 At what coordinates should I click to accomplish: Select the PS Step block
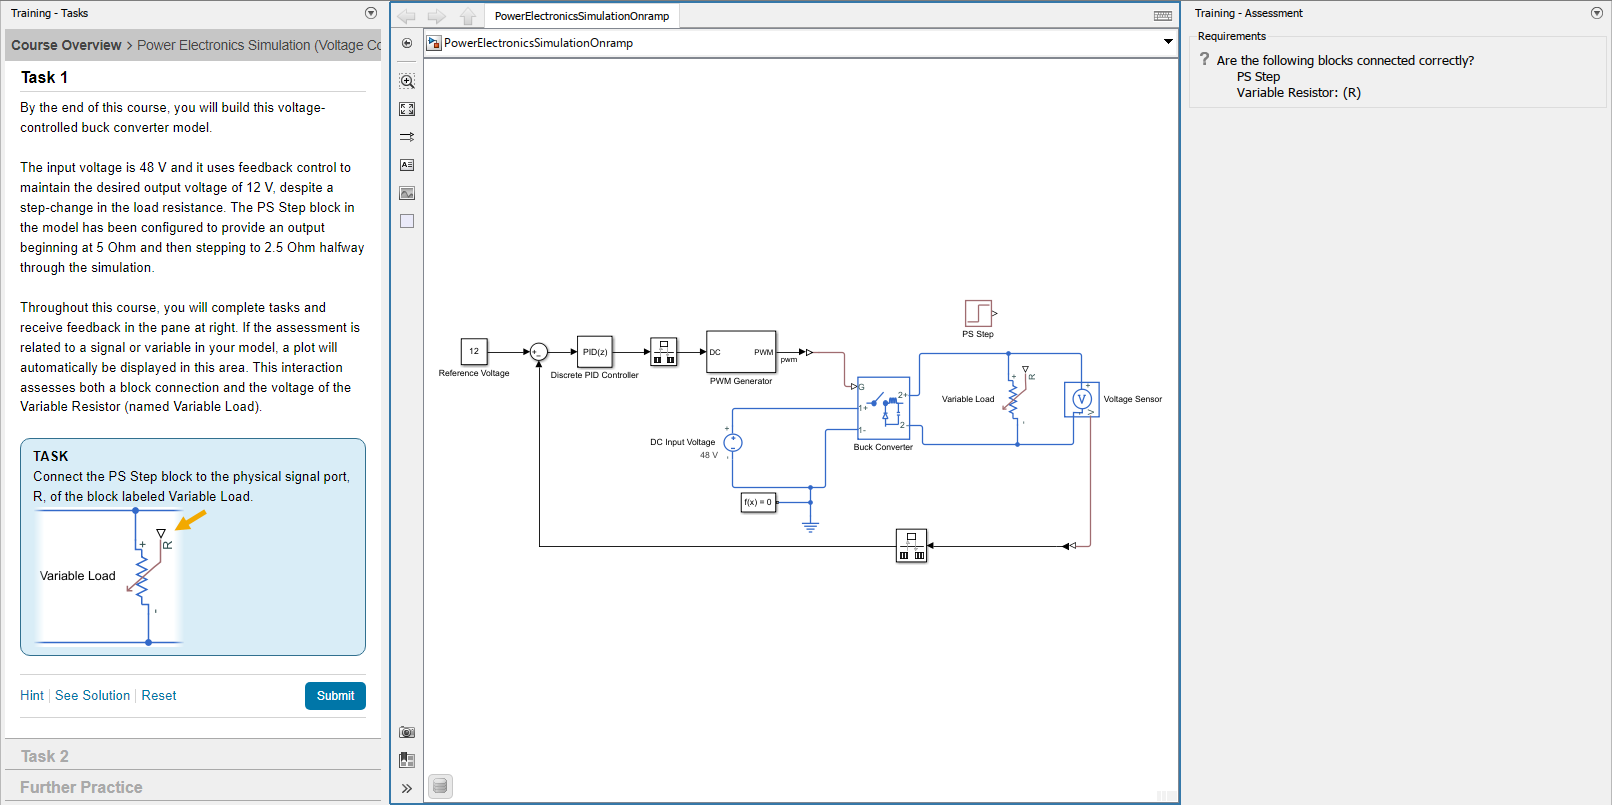978,312
